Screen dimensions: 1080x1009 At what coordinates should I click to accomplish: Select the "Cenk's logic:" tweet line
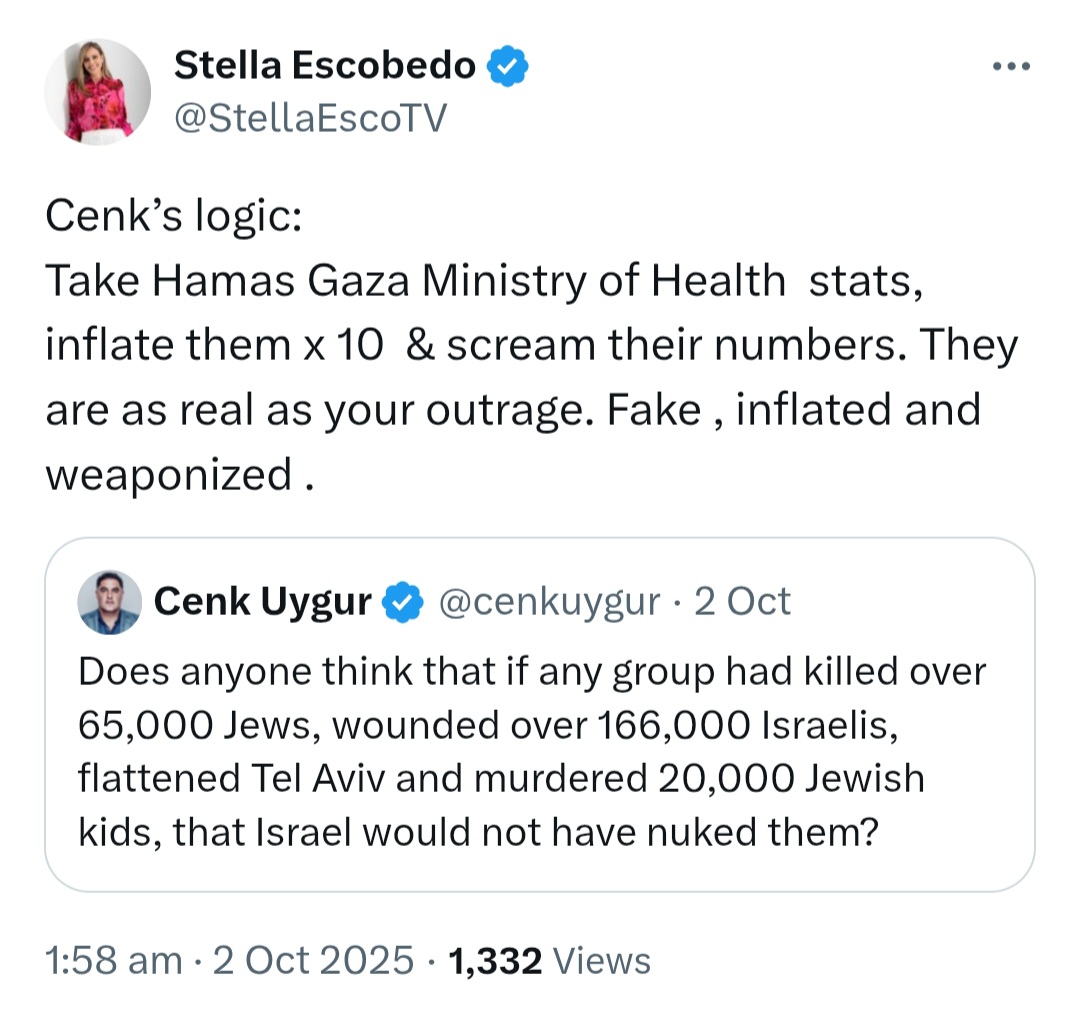tap(174, 216)
